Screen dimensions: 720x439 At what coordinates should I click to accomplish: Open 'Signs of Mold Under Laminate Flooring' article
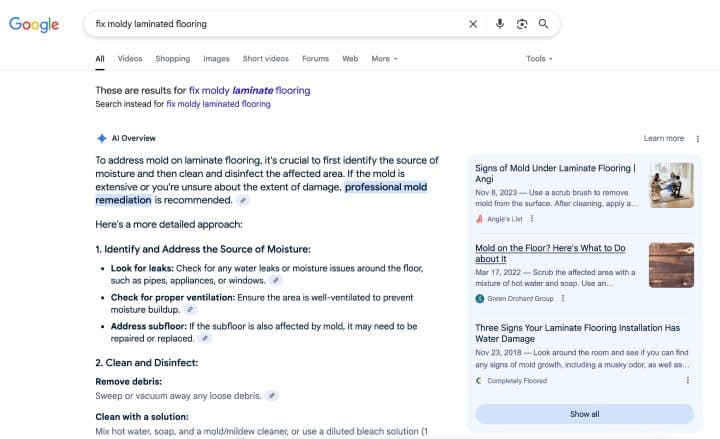click(553, 174)
